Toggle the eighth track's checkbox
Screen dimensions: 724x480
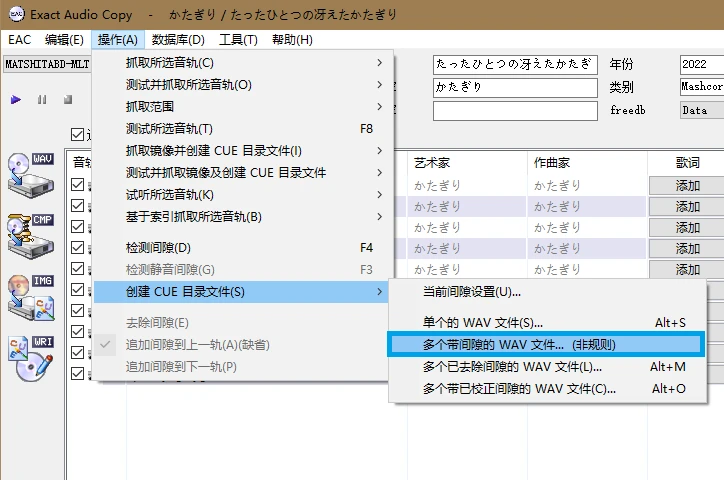78,331
